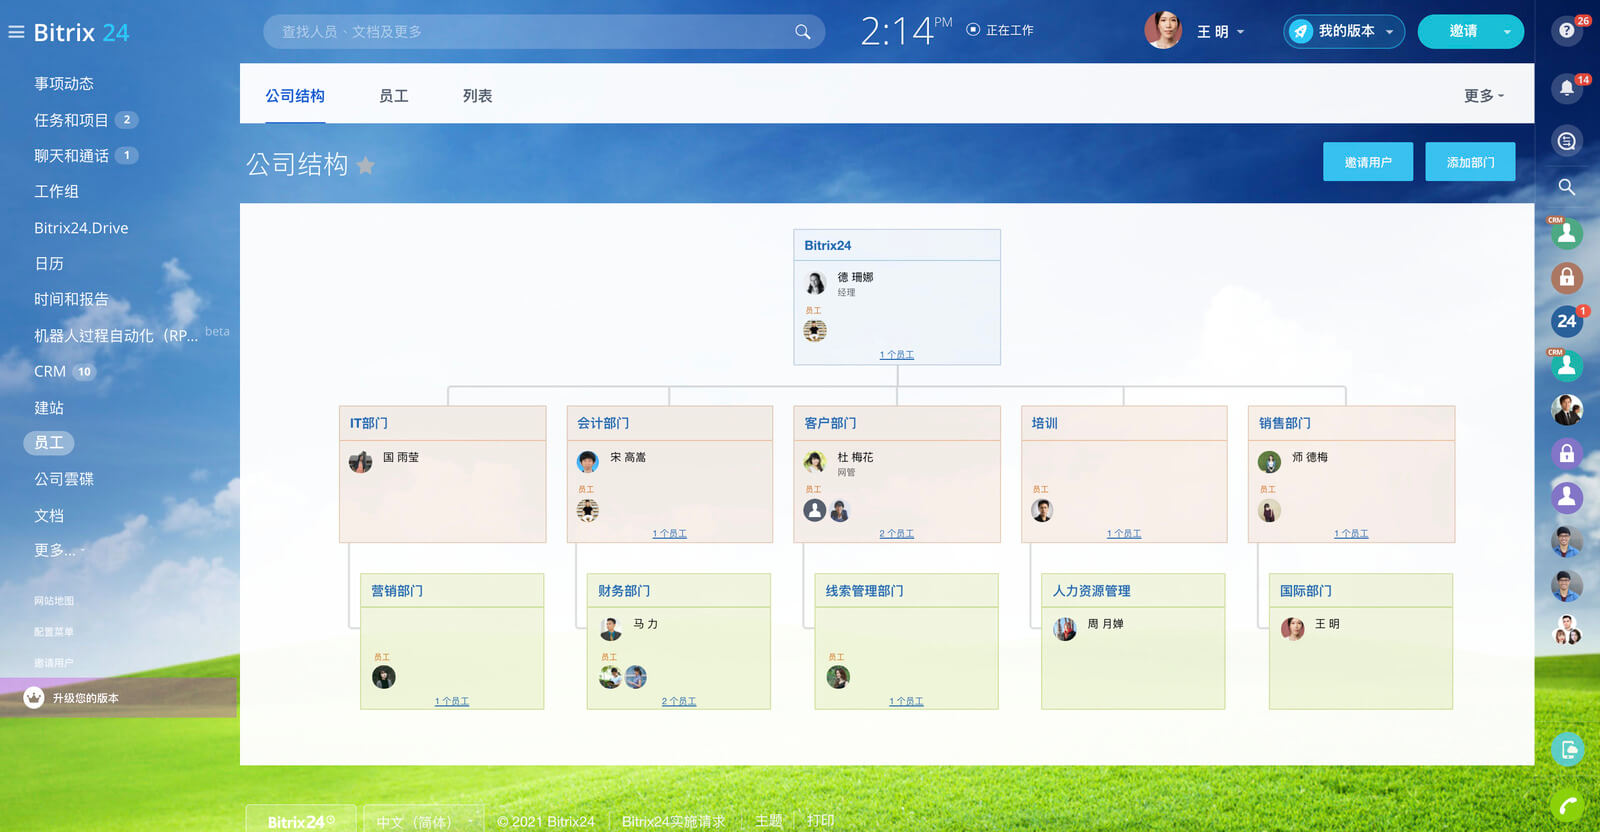This screenshot has height=832, width=1600.
Task: Click the employee avatar in the 营销部门 box
Action: [384, 677]
